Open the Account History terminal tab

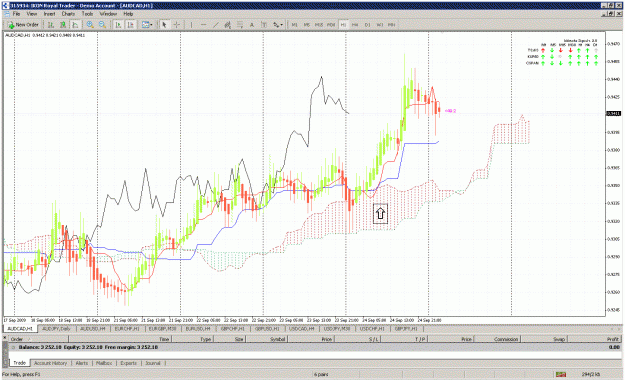[x=51, y=363]
